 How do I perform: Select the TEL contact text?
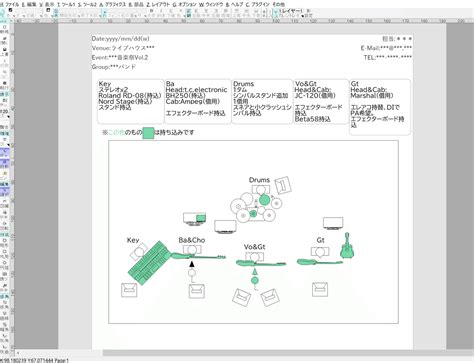click(x=388, y=57)
